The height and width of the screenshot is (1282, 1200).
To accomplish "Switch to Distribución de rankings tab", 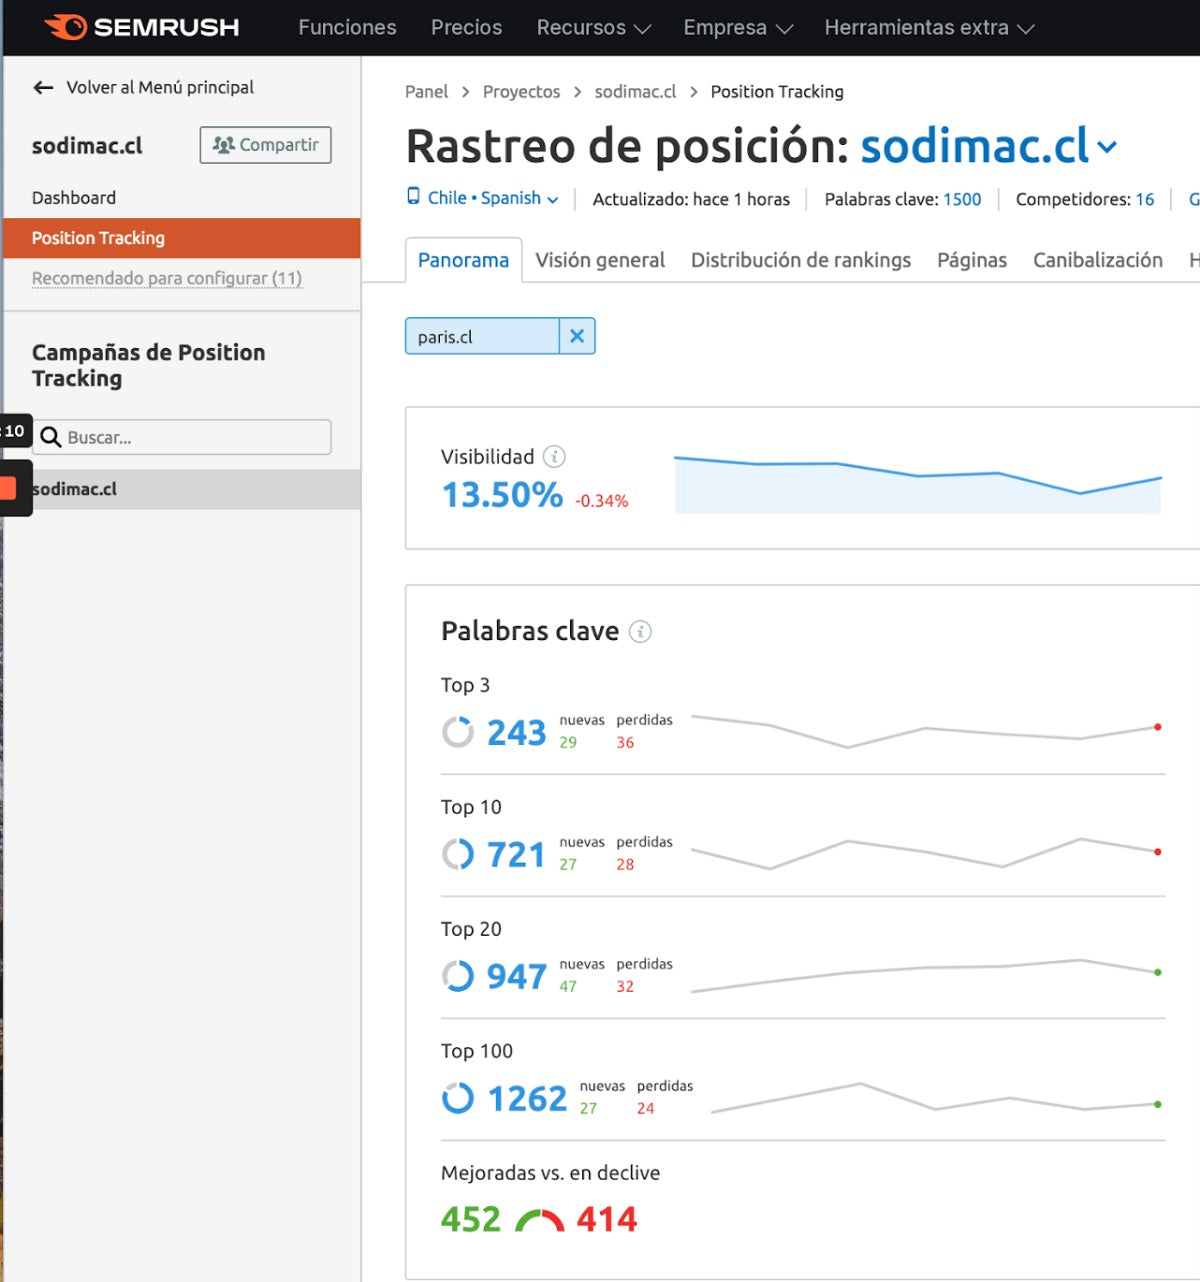I will click(x=801, y=260).
